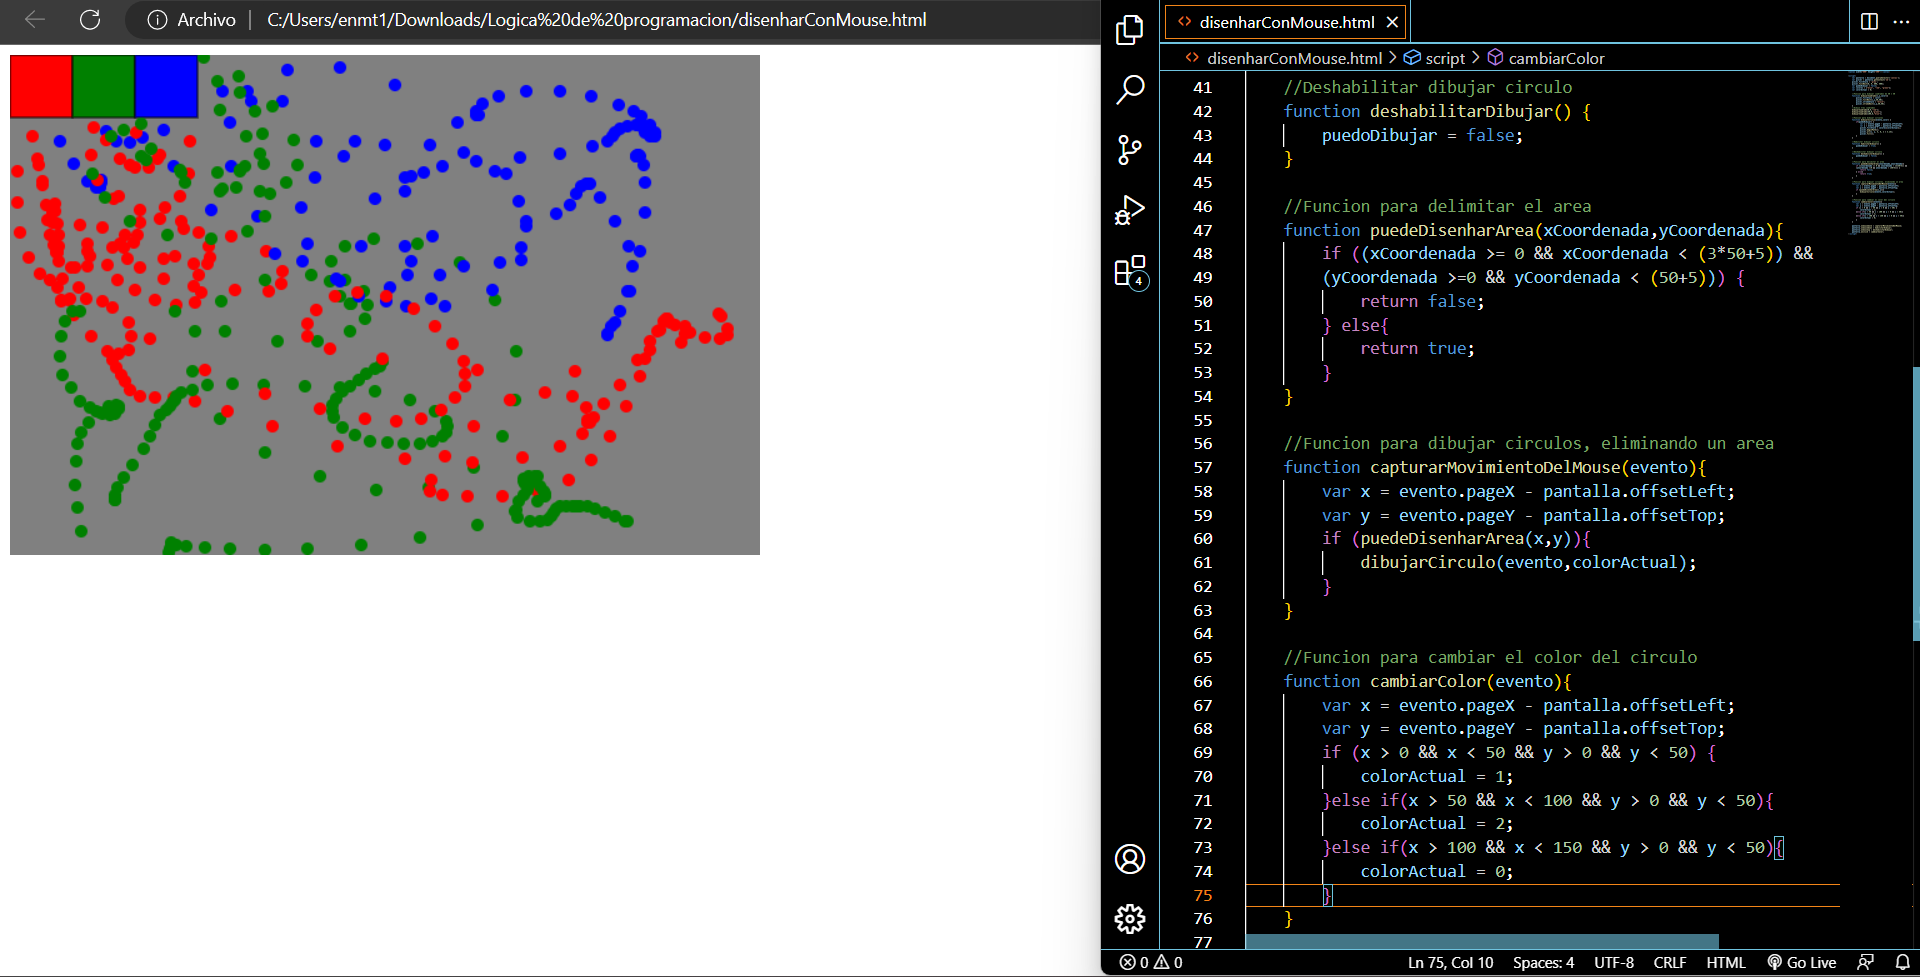Viewport: 1920px width, 977px height.
Task: Open the editor More Actions ellipsis
Action: point(1901,21)
